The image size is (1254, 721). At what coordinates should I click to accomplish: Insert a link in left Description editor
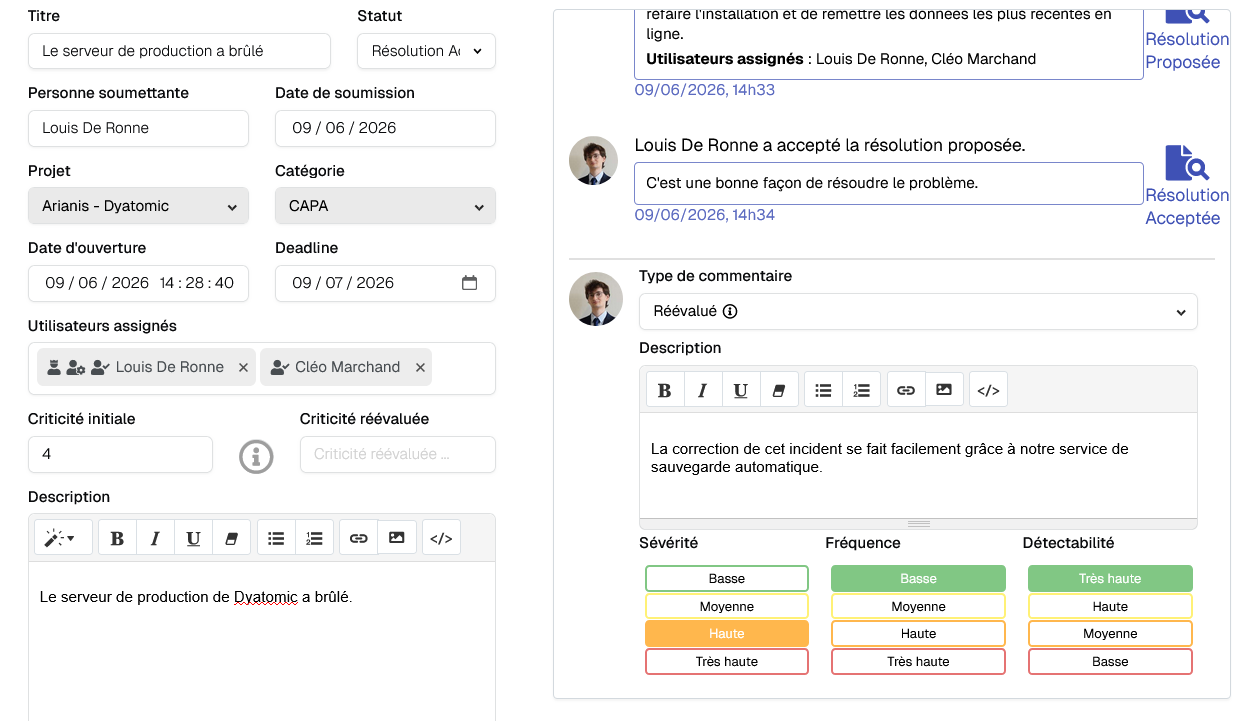coord(358,538)
